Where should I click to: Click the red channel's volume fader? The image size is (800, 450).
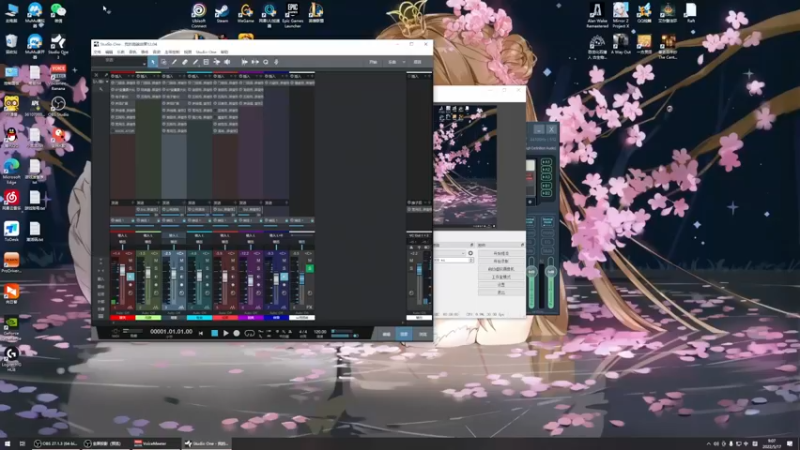pos(122,271)
